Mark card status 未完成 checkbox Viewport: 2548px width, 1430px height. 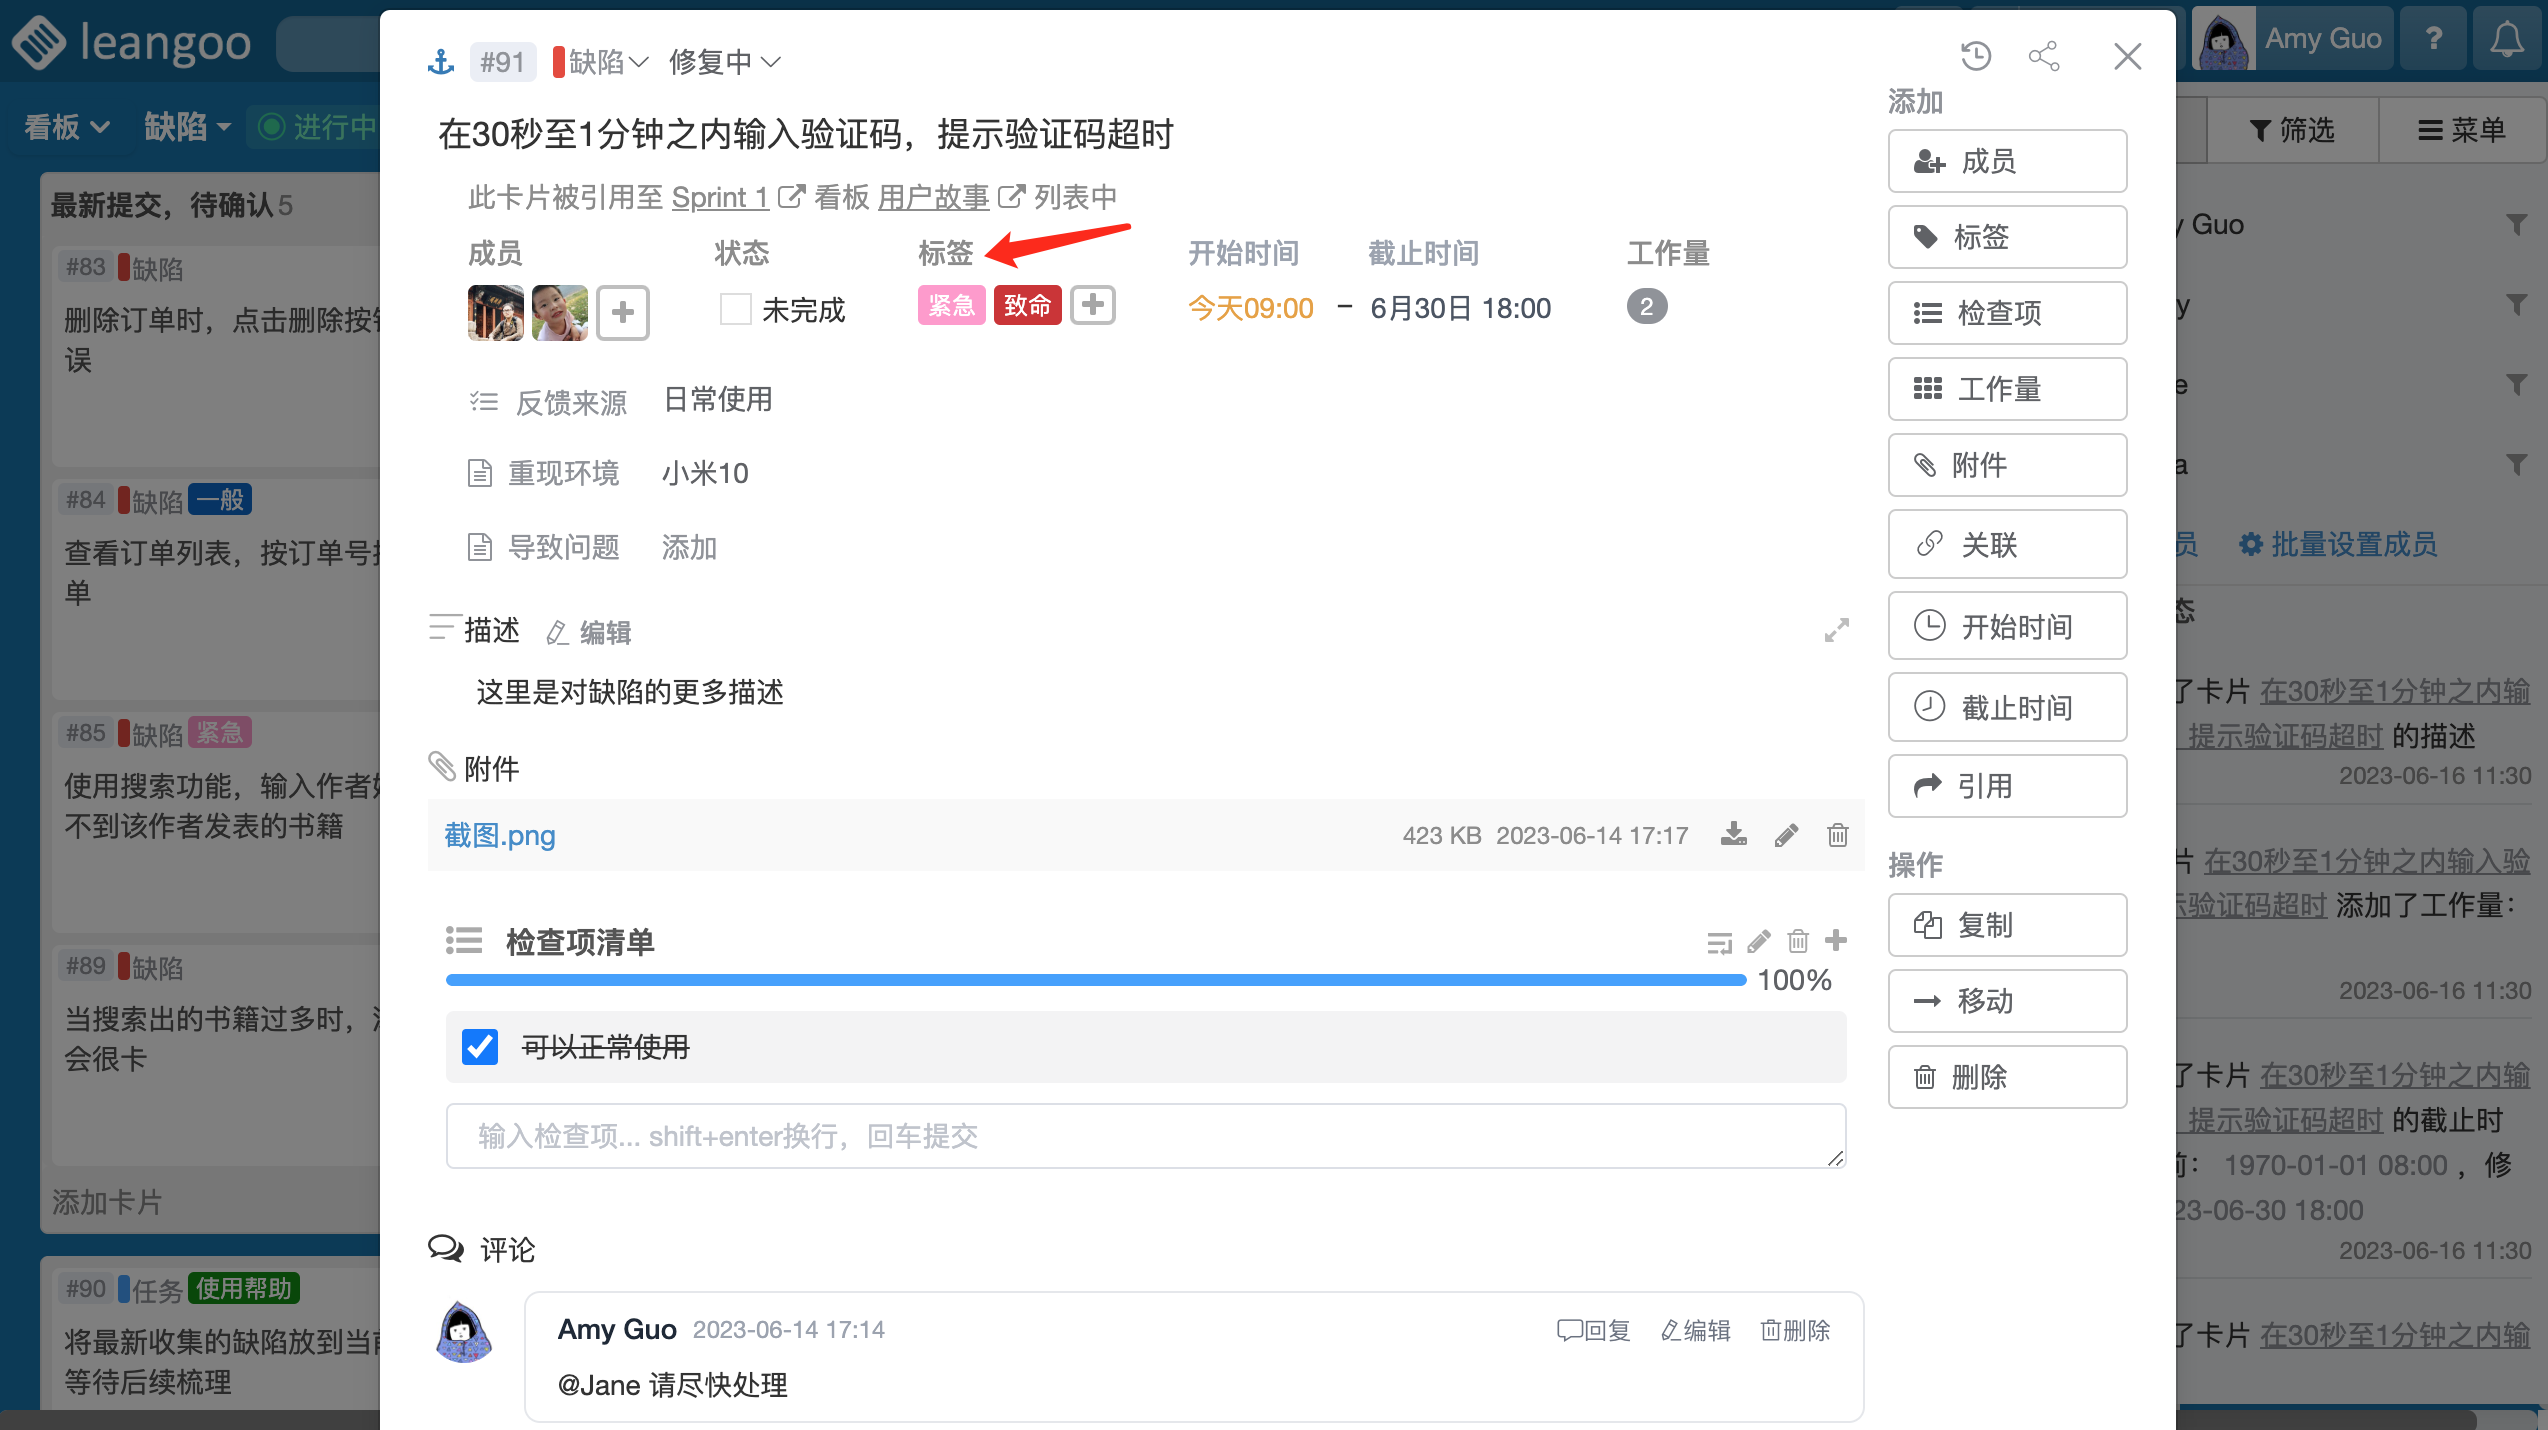[736, 309]
